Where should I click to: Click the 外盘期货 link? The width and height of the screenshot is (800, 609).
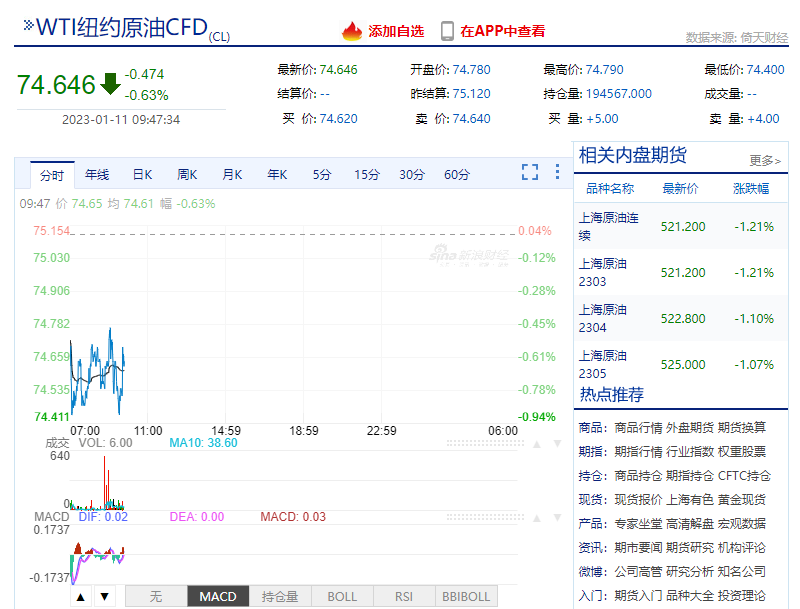(690, 427)
